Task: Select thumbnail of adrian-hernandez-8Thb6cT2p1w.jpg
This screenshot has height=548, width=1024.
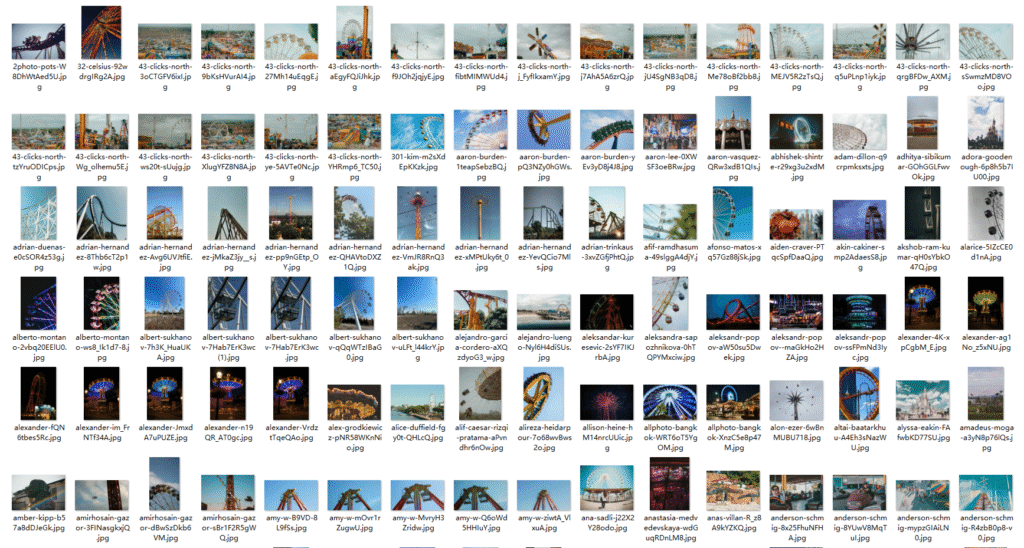Action: (x=102, y=214)
